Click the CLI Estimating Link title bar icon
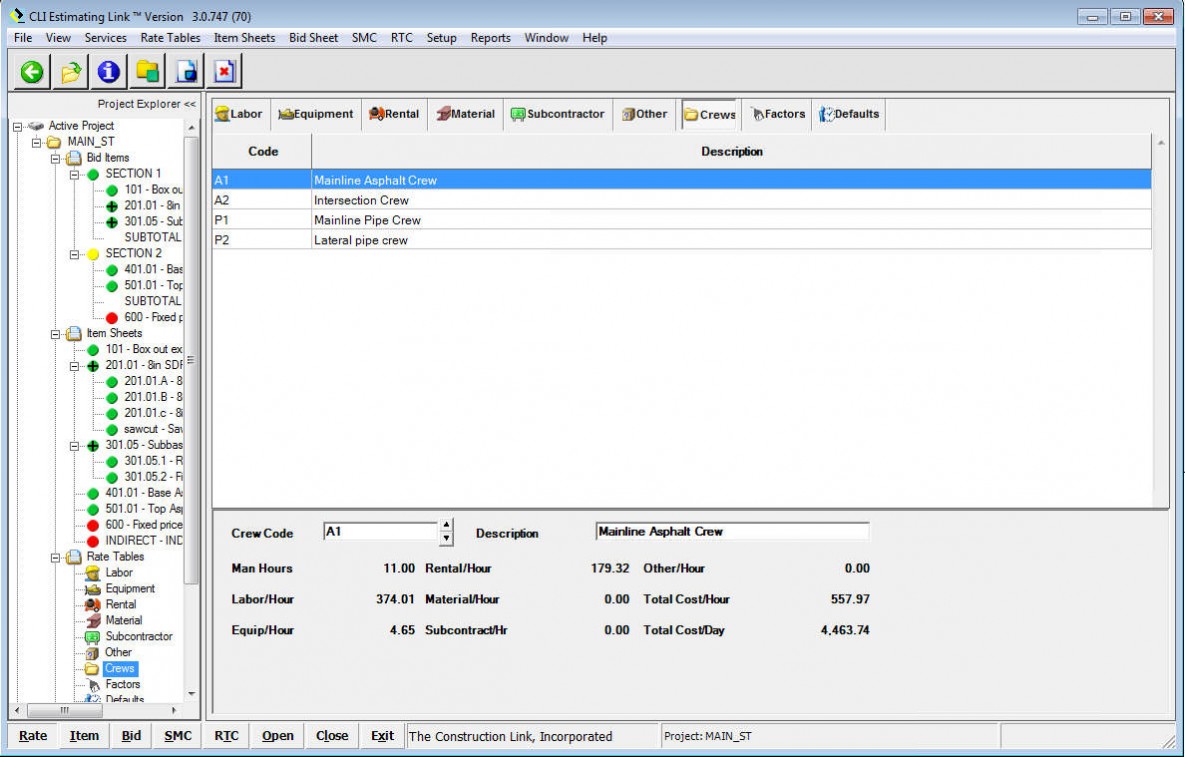The image size is (1185, 757). [x=17, y=16]
